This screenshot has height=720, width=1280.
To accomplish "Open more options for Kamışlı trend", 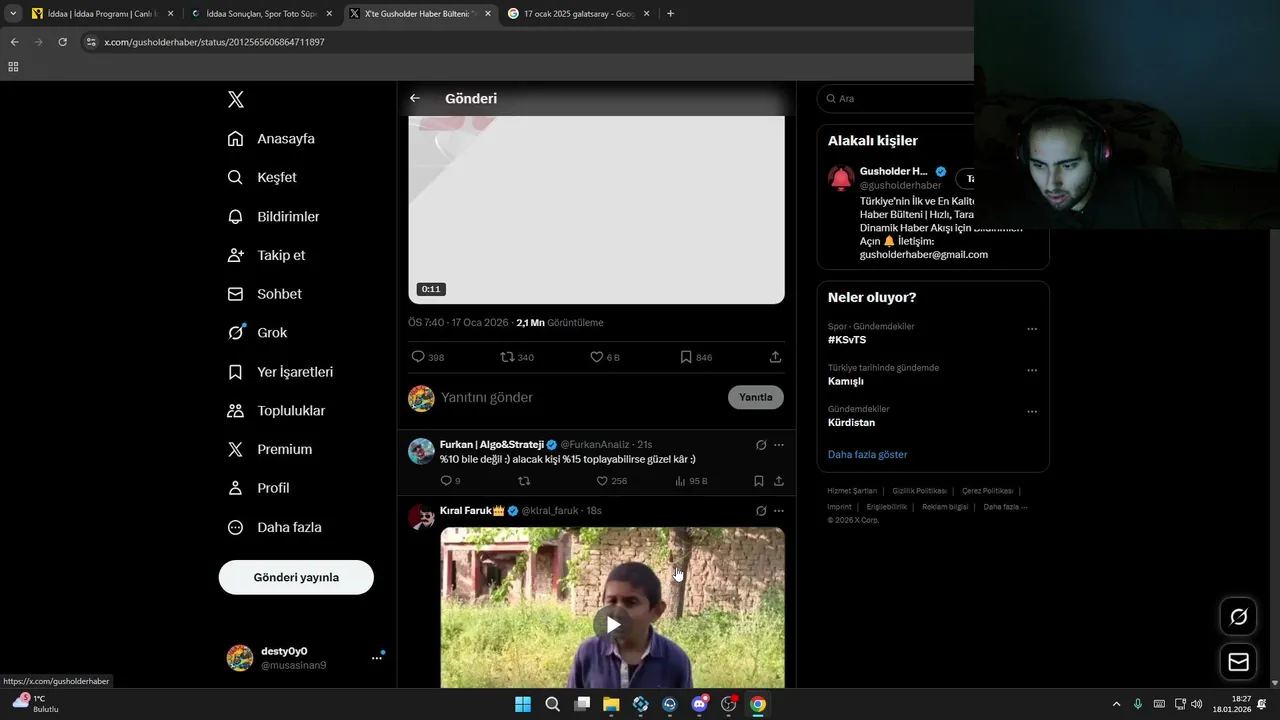I will [x=1032, y=370].
